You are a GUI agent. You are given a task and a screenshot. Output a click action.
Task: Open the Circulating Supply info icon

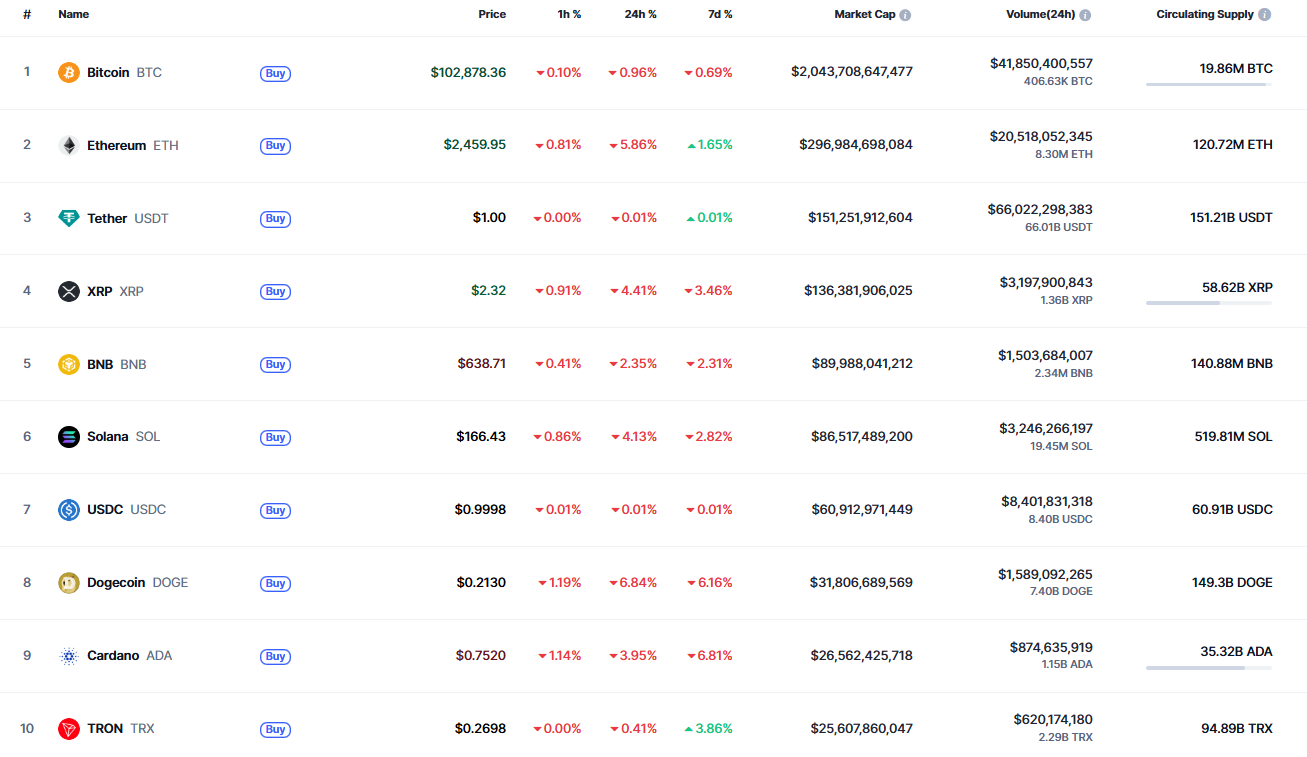1265,15
